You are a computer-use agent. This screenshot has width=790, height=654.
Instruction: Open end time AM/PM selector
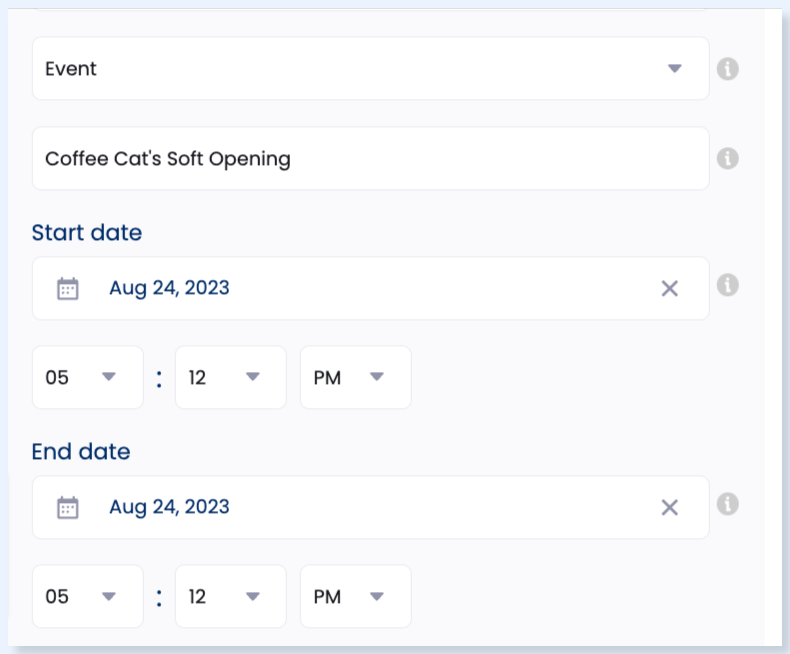pos(356,596)
